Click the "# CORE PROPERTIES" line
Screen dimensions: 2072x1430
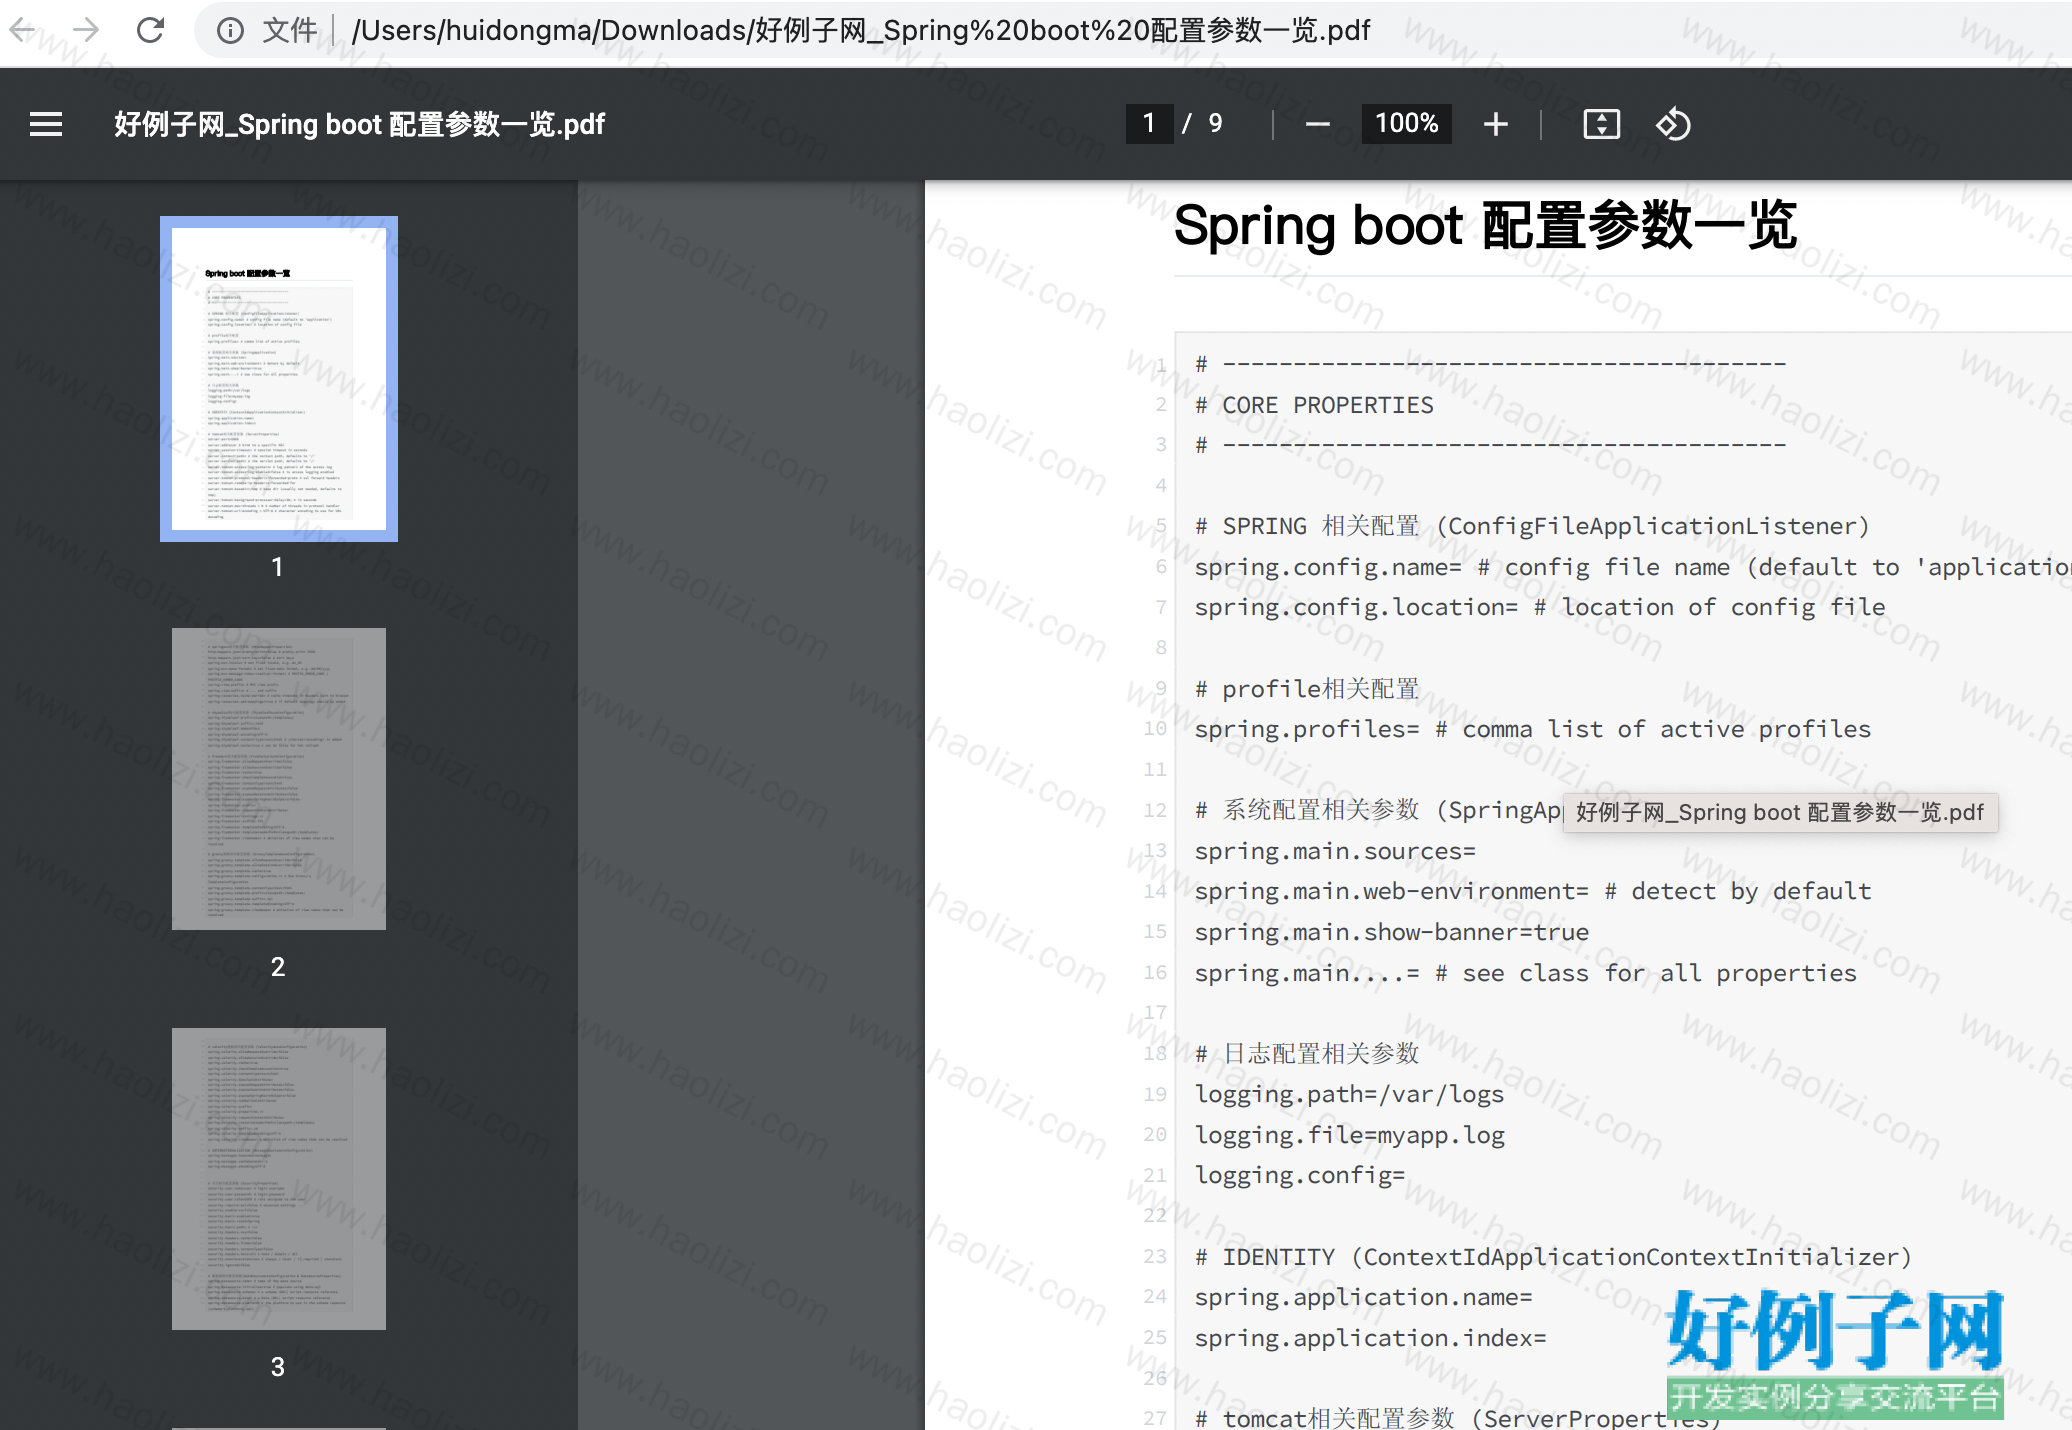pyautogui.click(x=1314, y=405)
